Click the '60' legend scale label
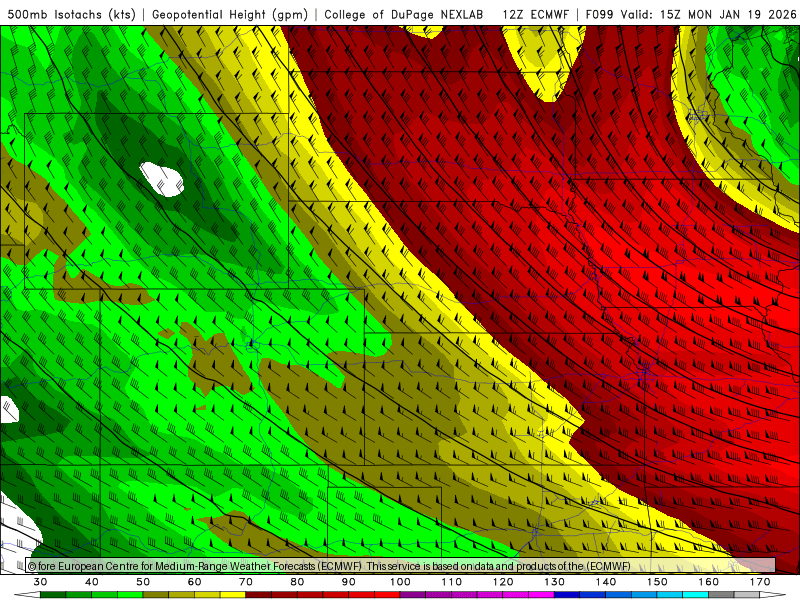Image resolution: width=800 pixels, height=600 pixels. [194, 582]
